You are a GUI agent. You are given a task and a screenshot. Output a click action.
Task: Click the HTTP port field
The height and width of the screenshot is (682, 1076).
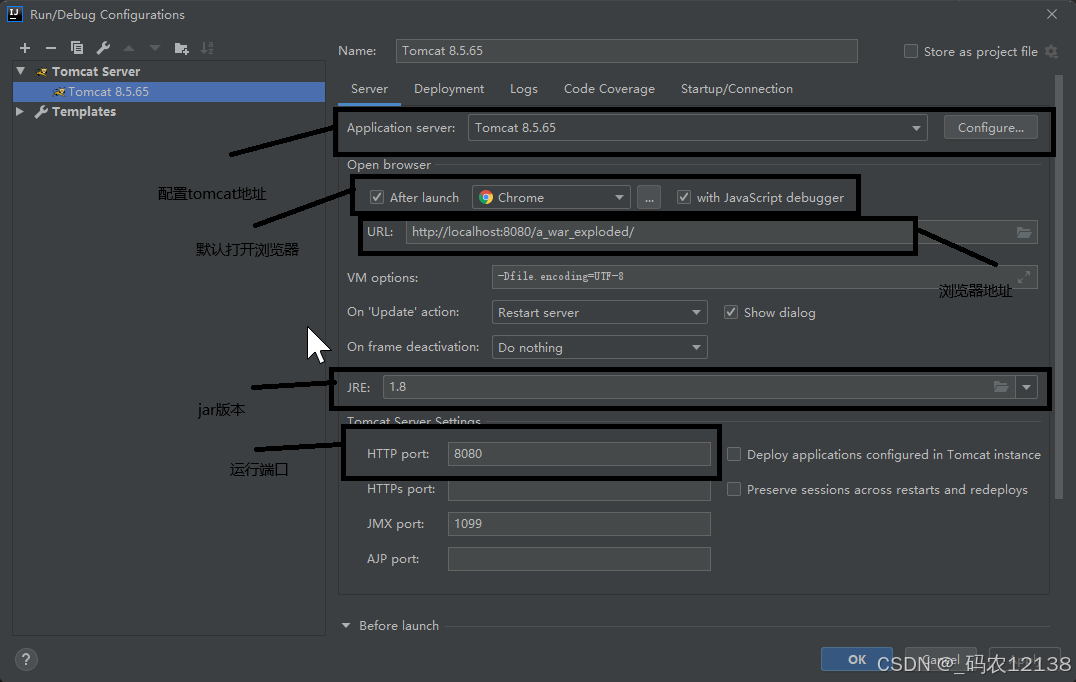point(579,454)
